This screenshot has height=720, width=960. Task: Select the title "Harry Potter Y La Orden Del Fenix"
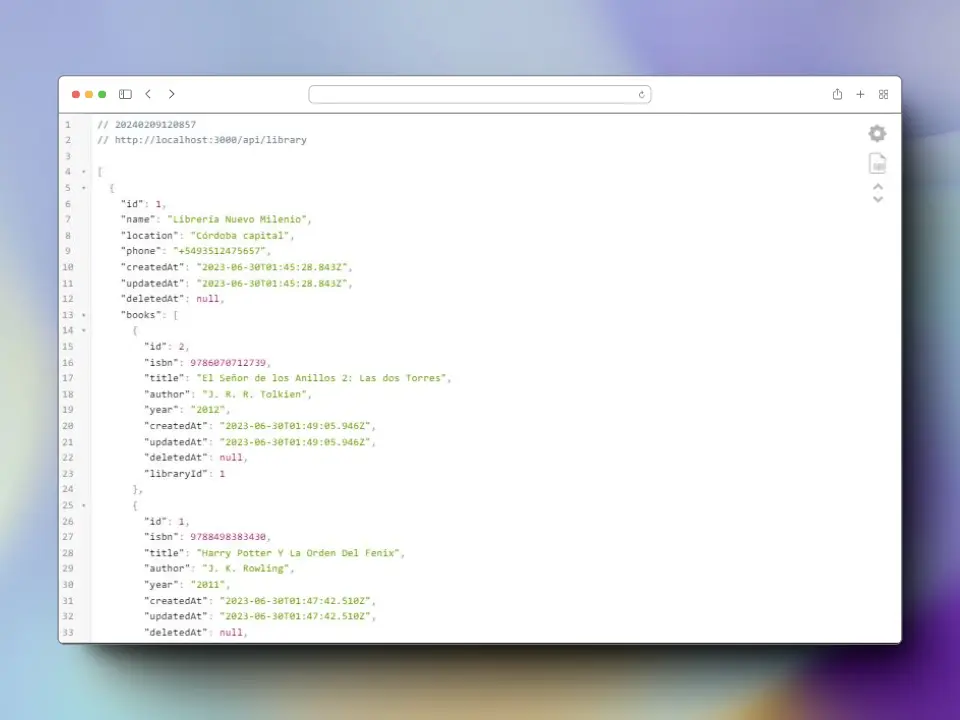(x=298, y=553)
